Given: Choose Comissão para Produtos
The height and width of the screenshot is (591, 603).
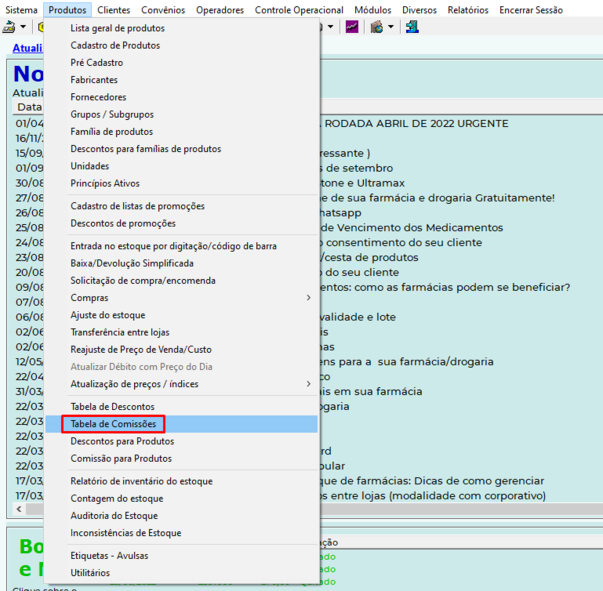Looking at the screenshot, I should (182, 459).
